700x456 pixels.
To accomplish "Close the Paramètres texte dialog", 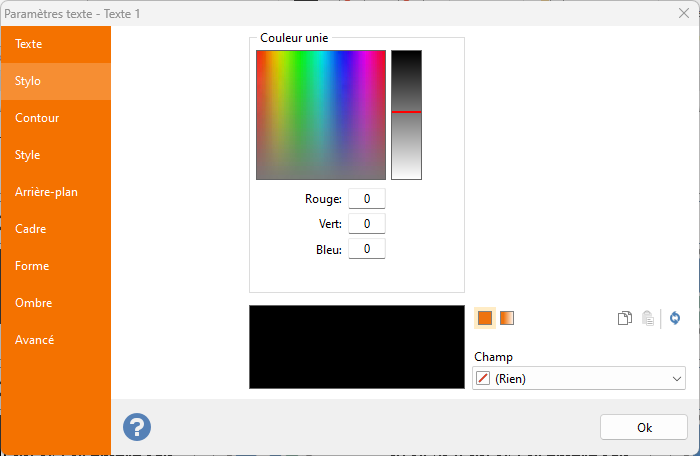I will [681, 14].
